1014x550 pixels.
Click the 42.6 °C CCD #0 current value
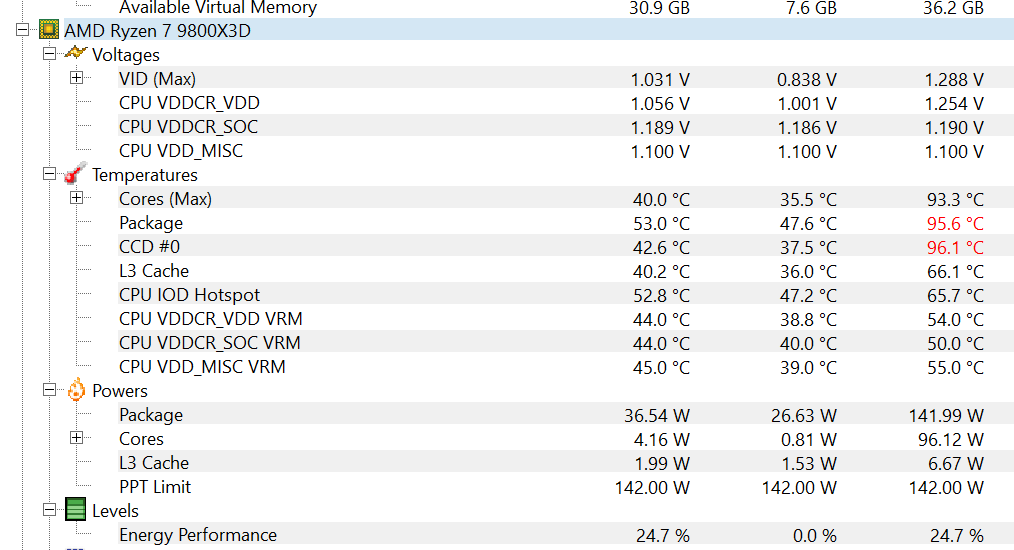coord(661,248)
